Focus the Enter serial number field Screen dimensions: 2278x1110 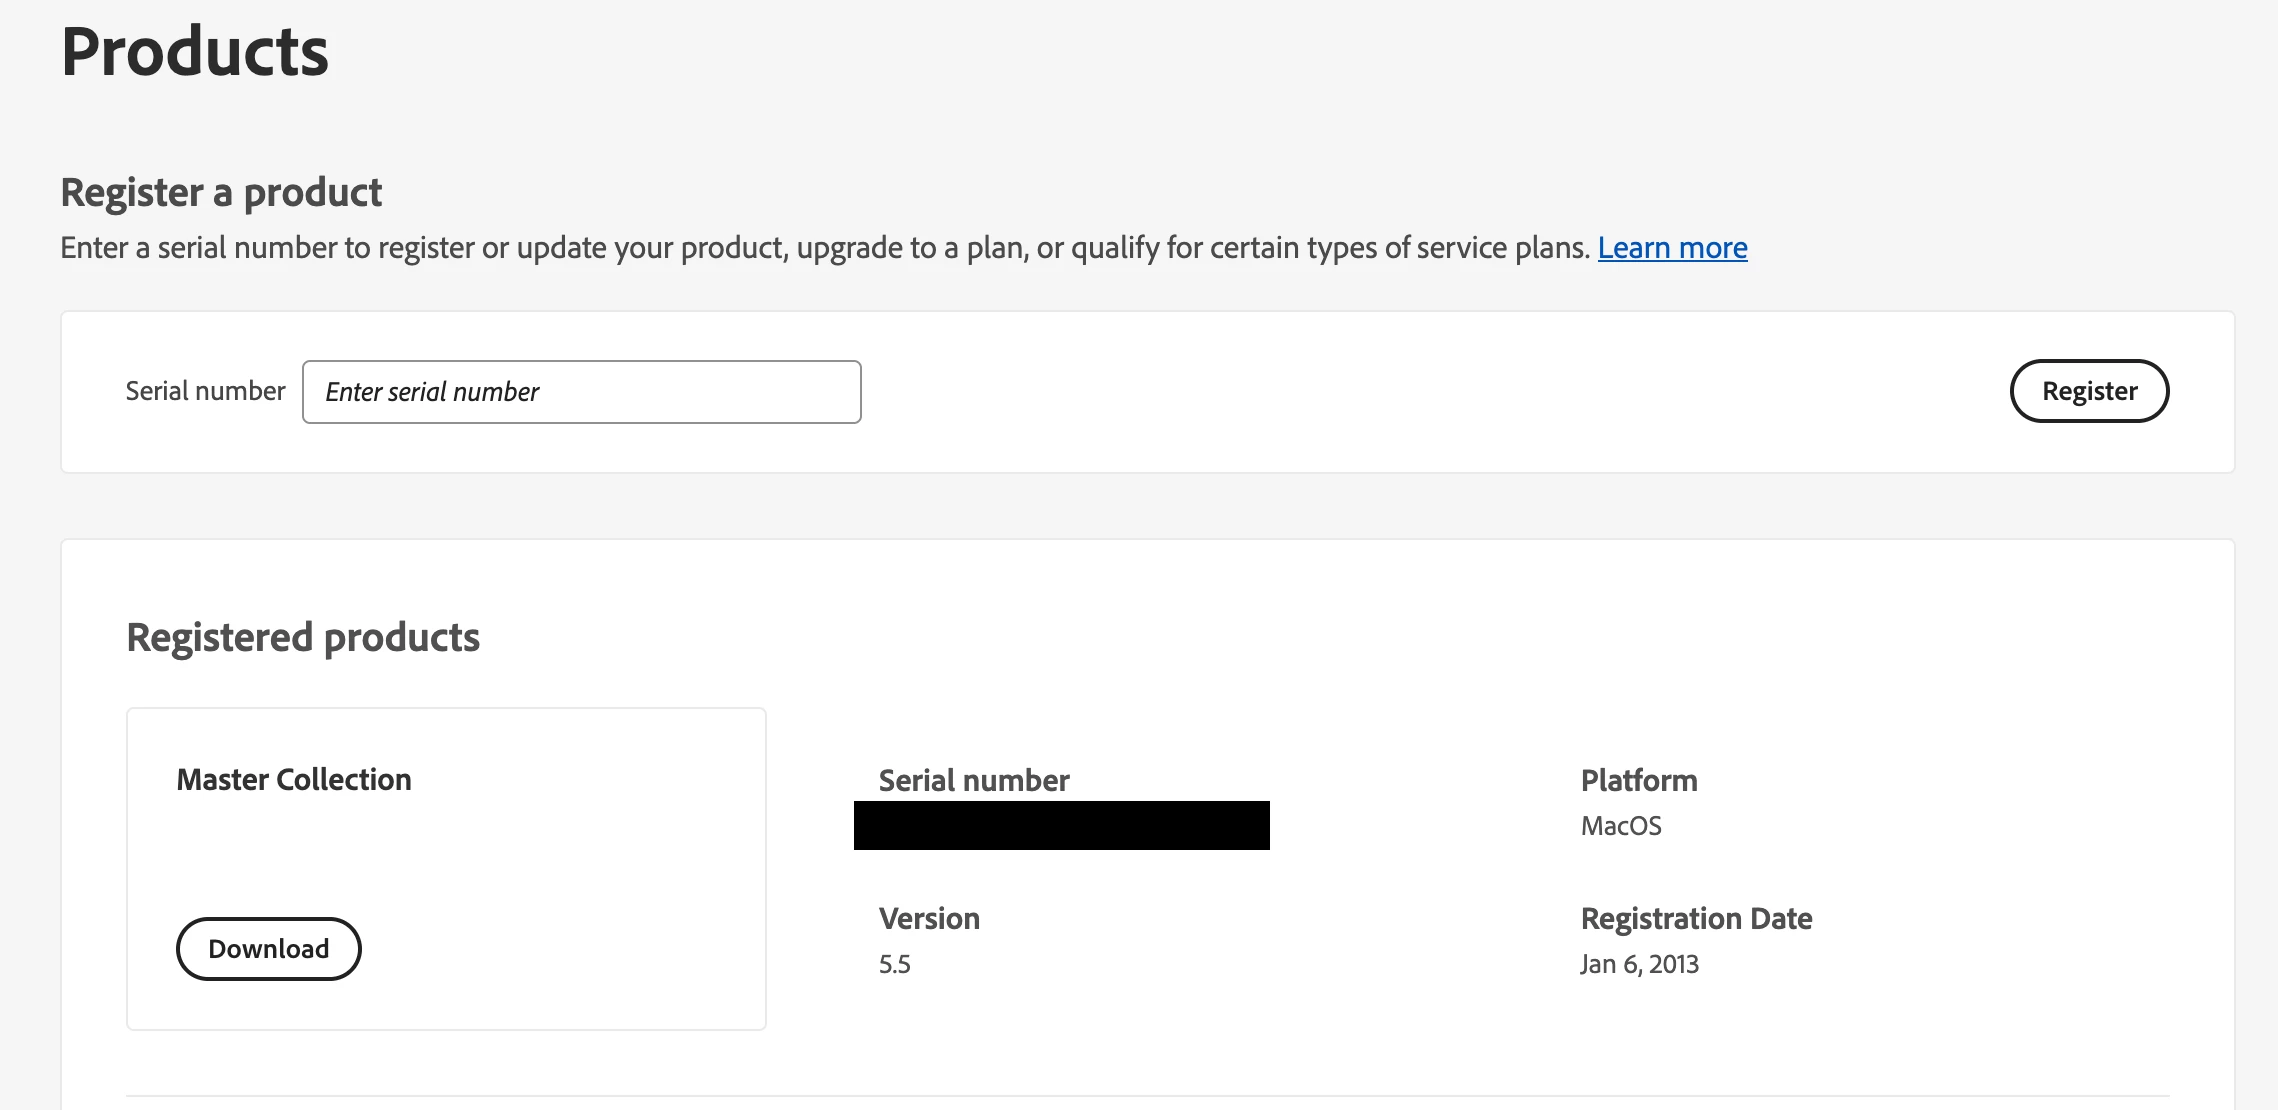click(x=581, y=392)
